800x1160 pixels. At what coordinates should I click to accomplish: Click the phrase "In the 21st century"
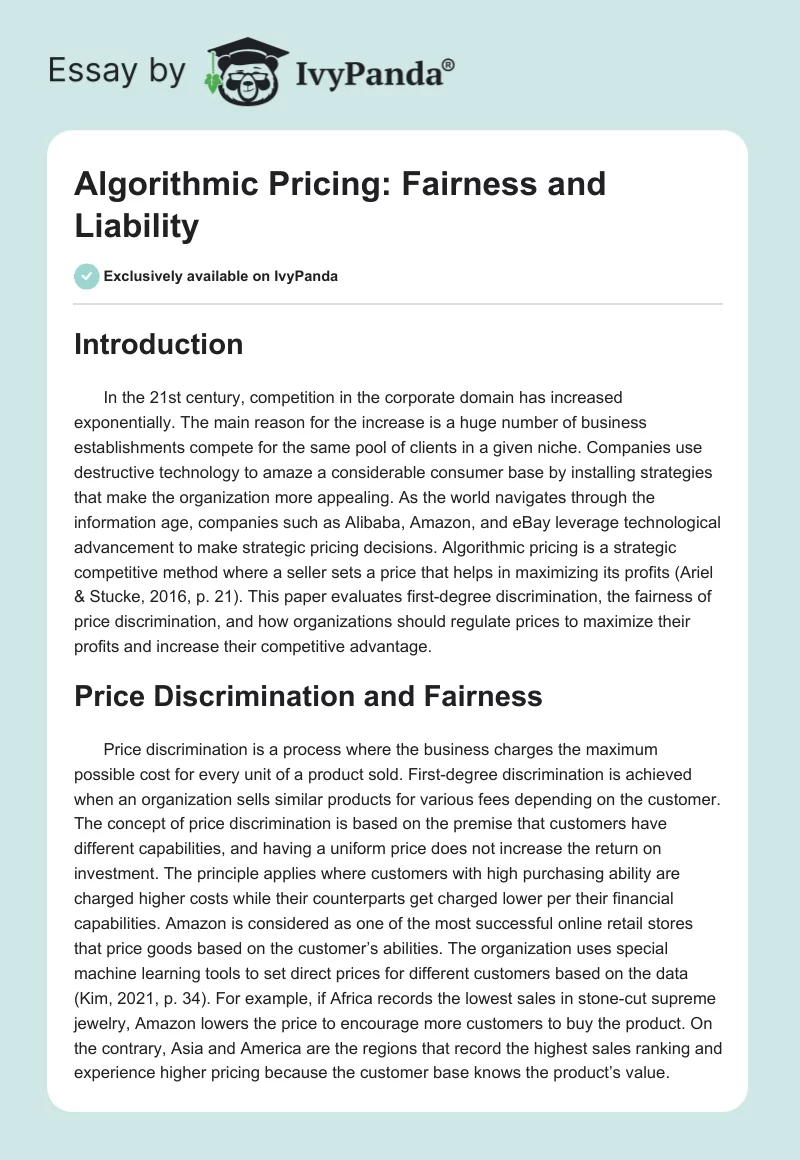coord(169,399)
